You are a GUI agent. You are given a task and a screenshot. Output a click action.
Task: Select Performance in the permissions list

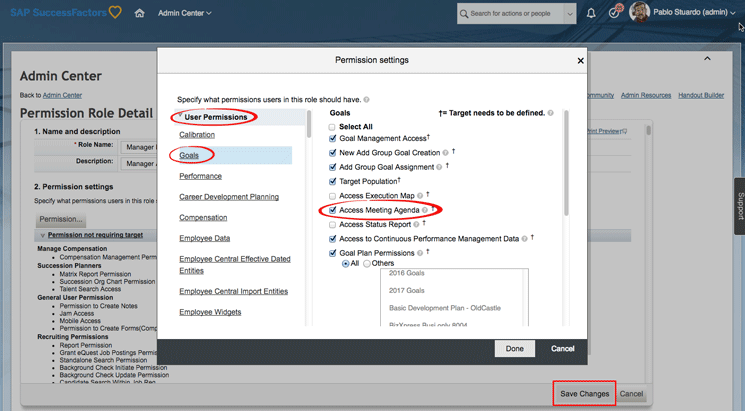point(201,176)
